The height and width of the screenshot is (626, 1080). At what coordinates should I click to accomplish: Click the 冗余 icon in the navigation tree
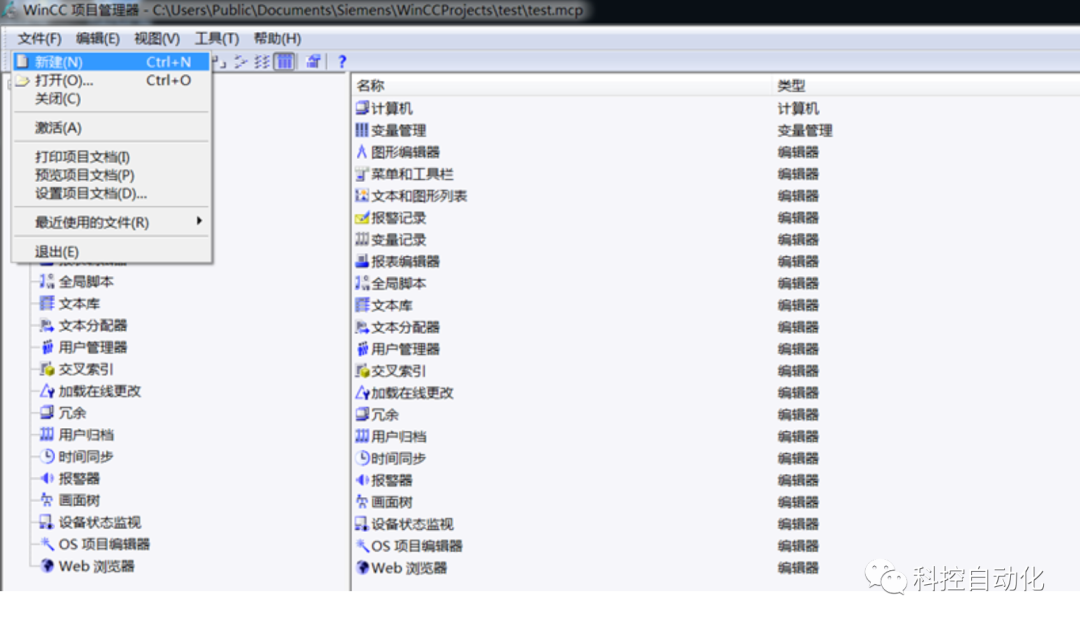(47, 413)
